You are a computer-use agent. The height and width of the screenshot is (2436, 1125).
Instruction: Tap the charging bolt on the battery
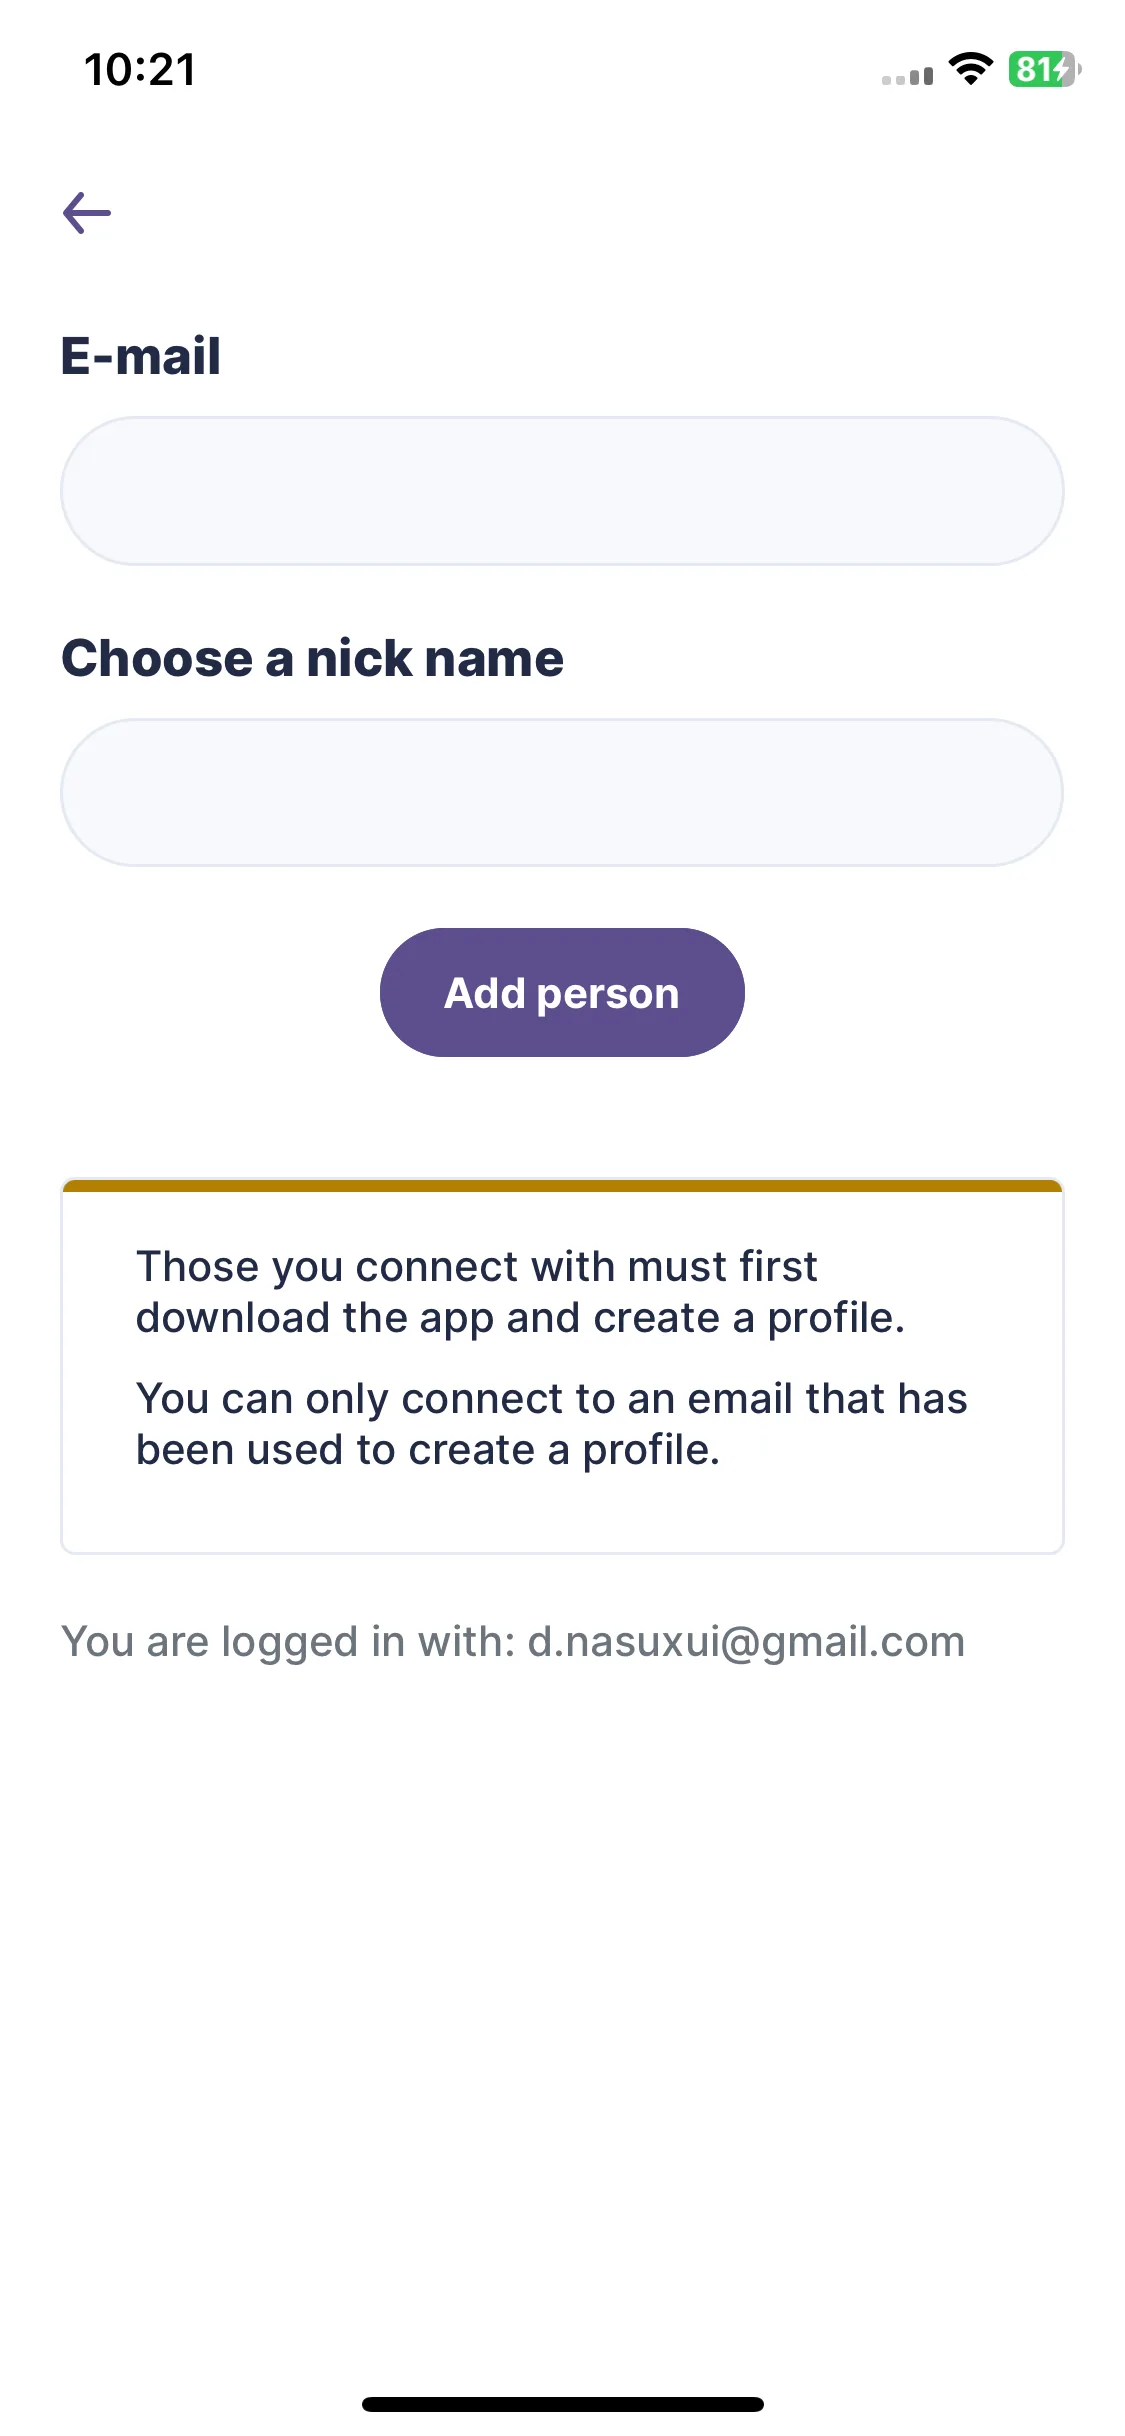[1063, 69]
